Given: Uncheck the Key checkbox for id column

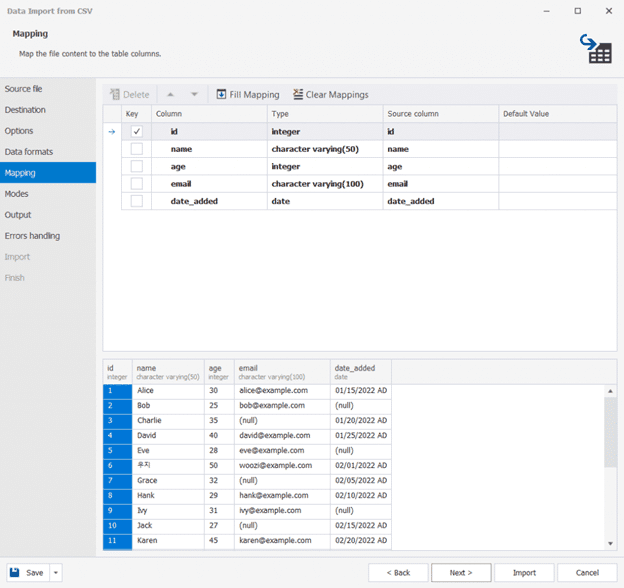Looking at the screenshot, I should pos(137,132).
